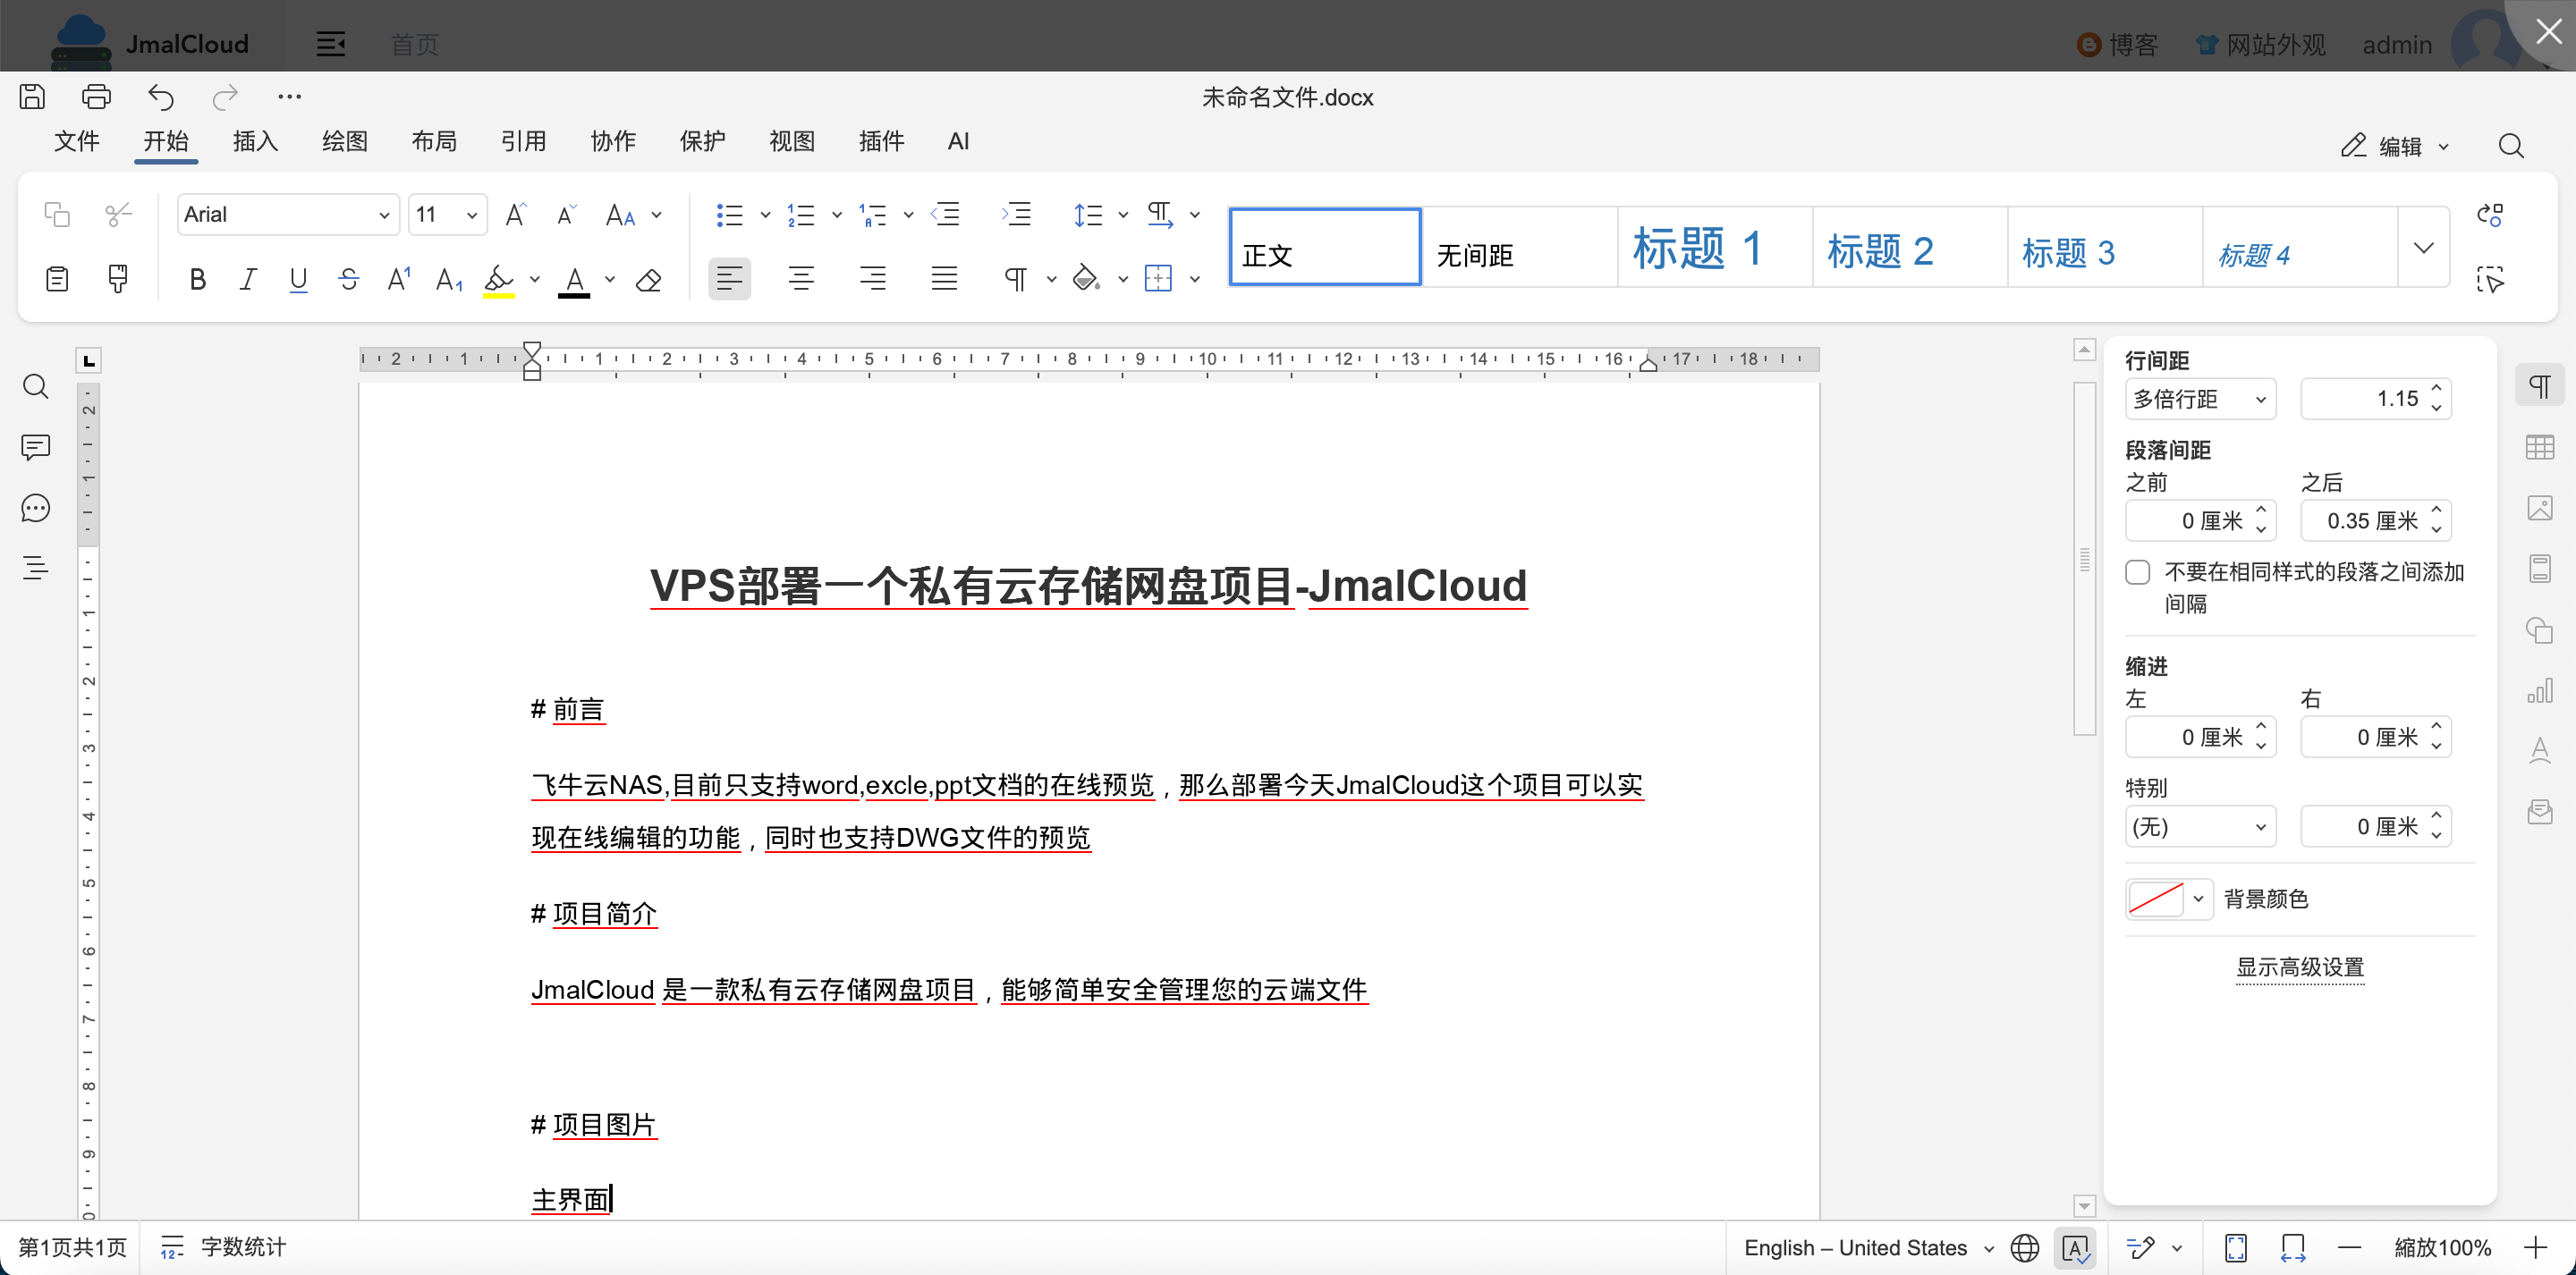
Task: Open table settings in right sidebar
Action: 2539,447
